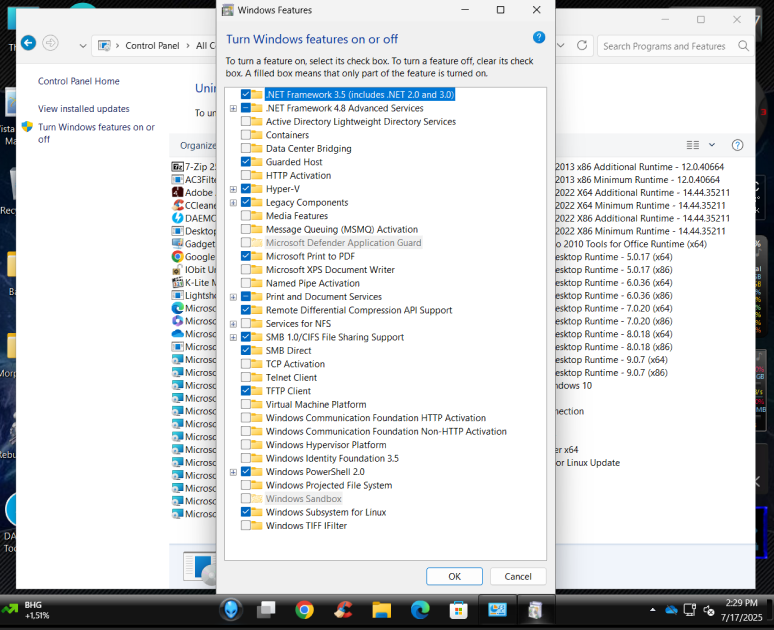This screenshot has width=774, height=630.
Task: Uncheck .NET Framework 3.5 checkbox
Action: [x=246, y=94]
